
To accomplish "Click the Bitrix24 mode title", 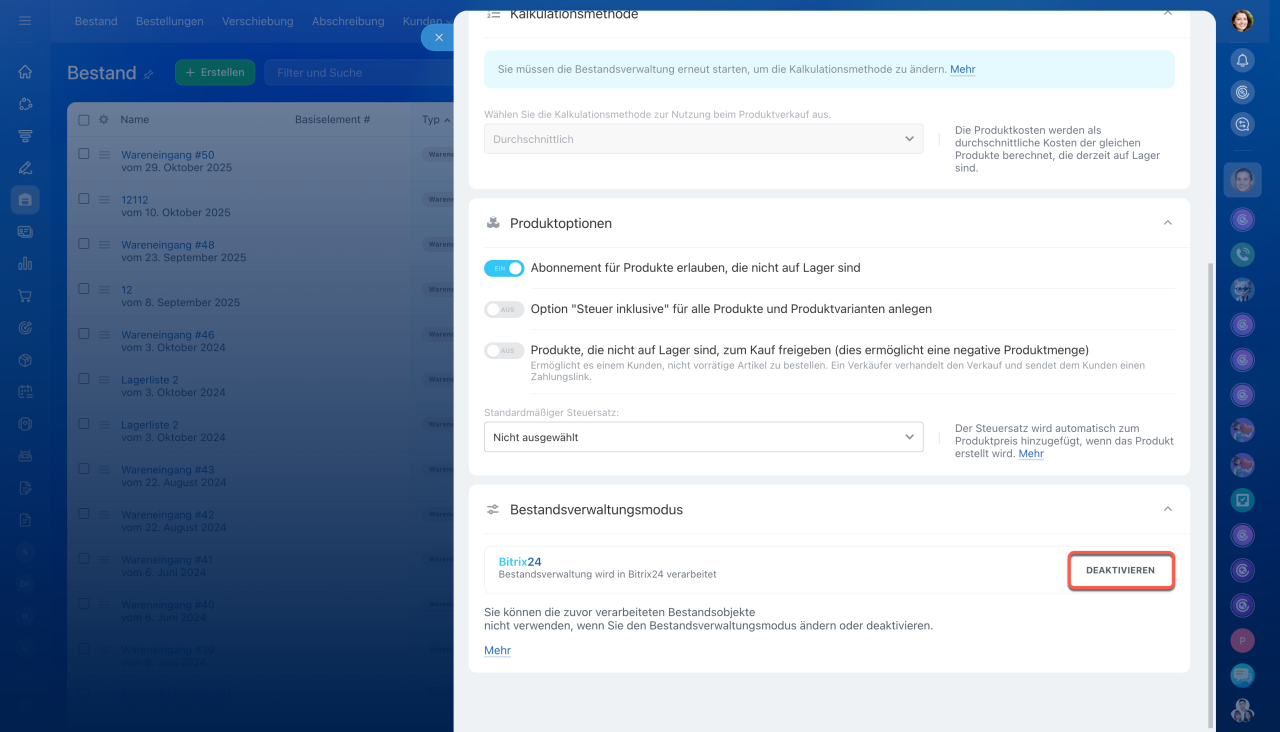I will (x=520, y=562).
